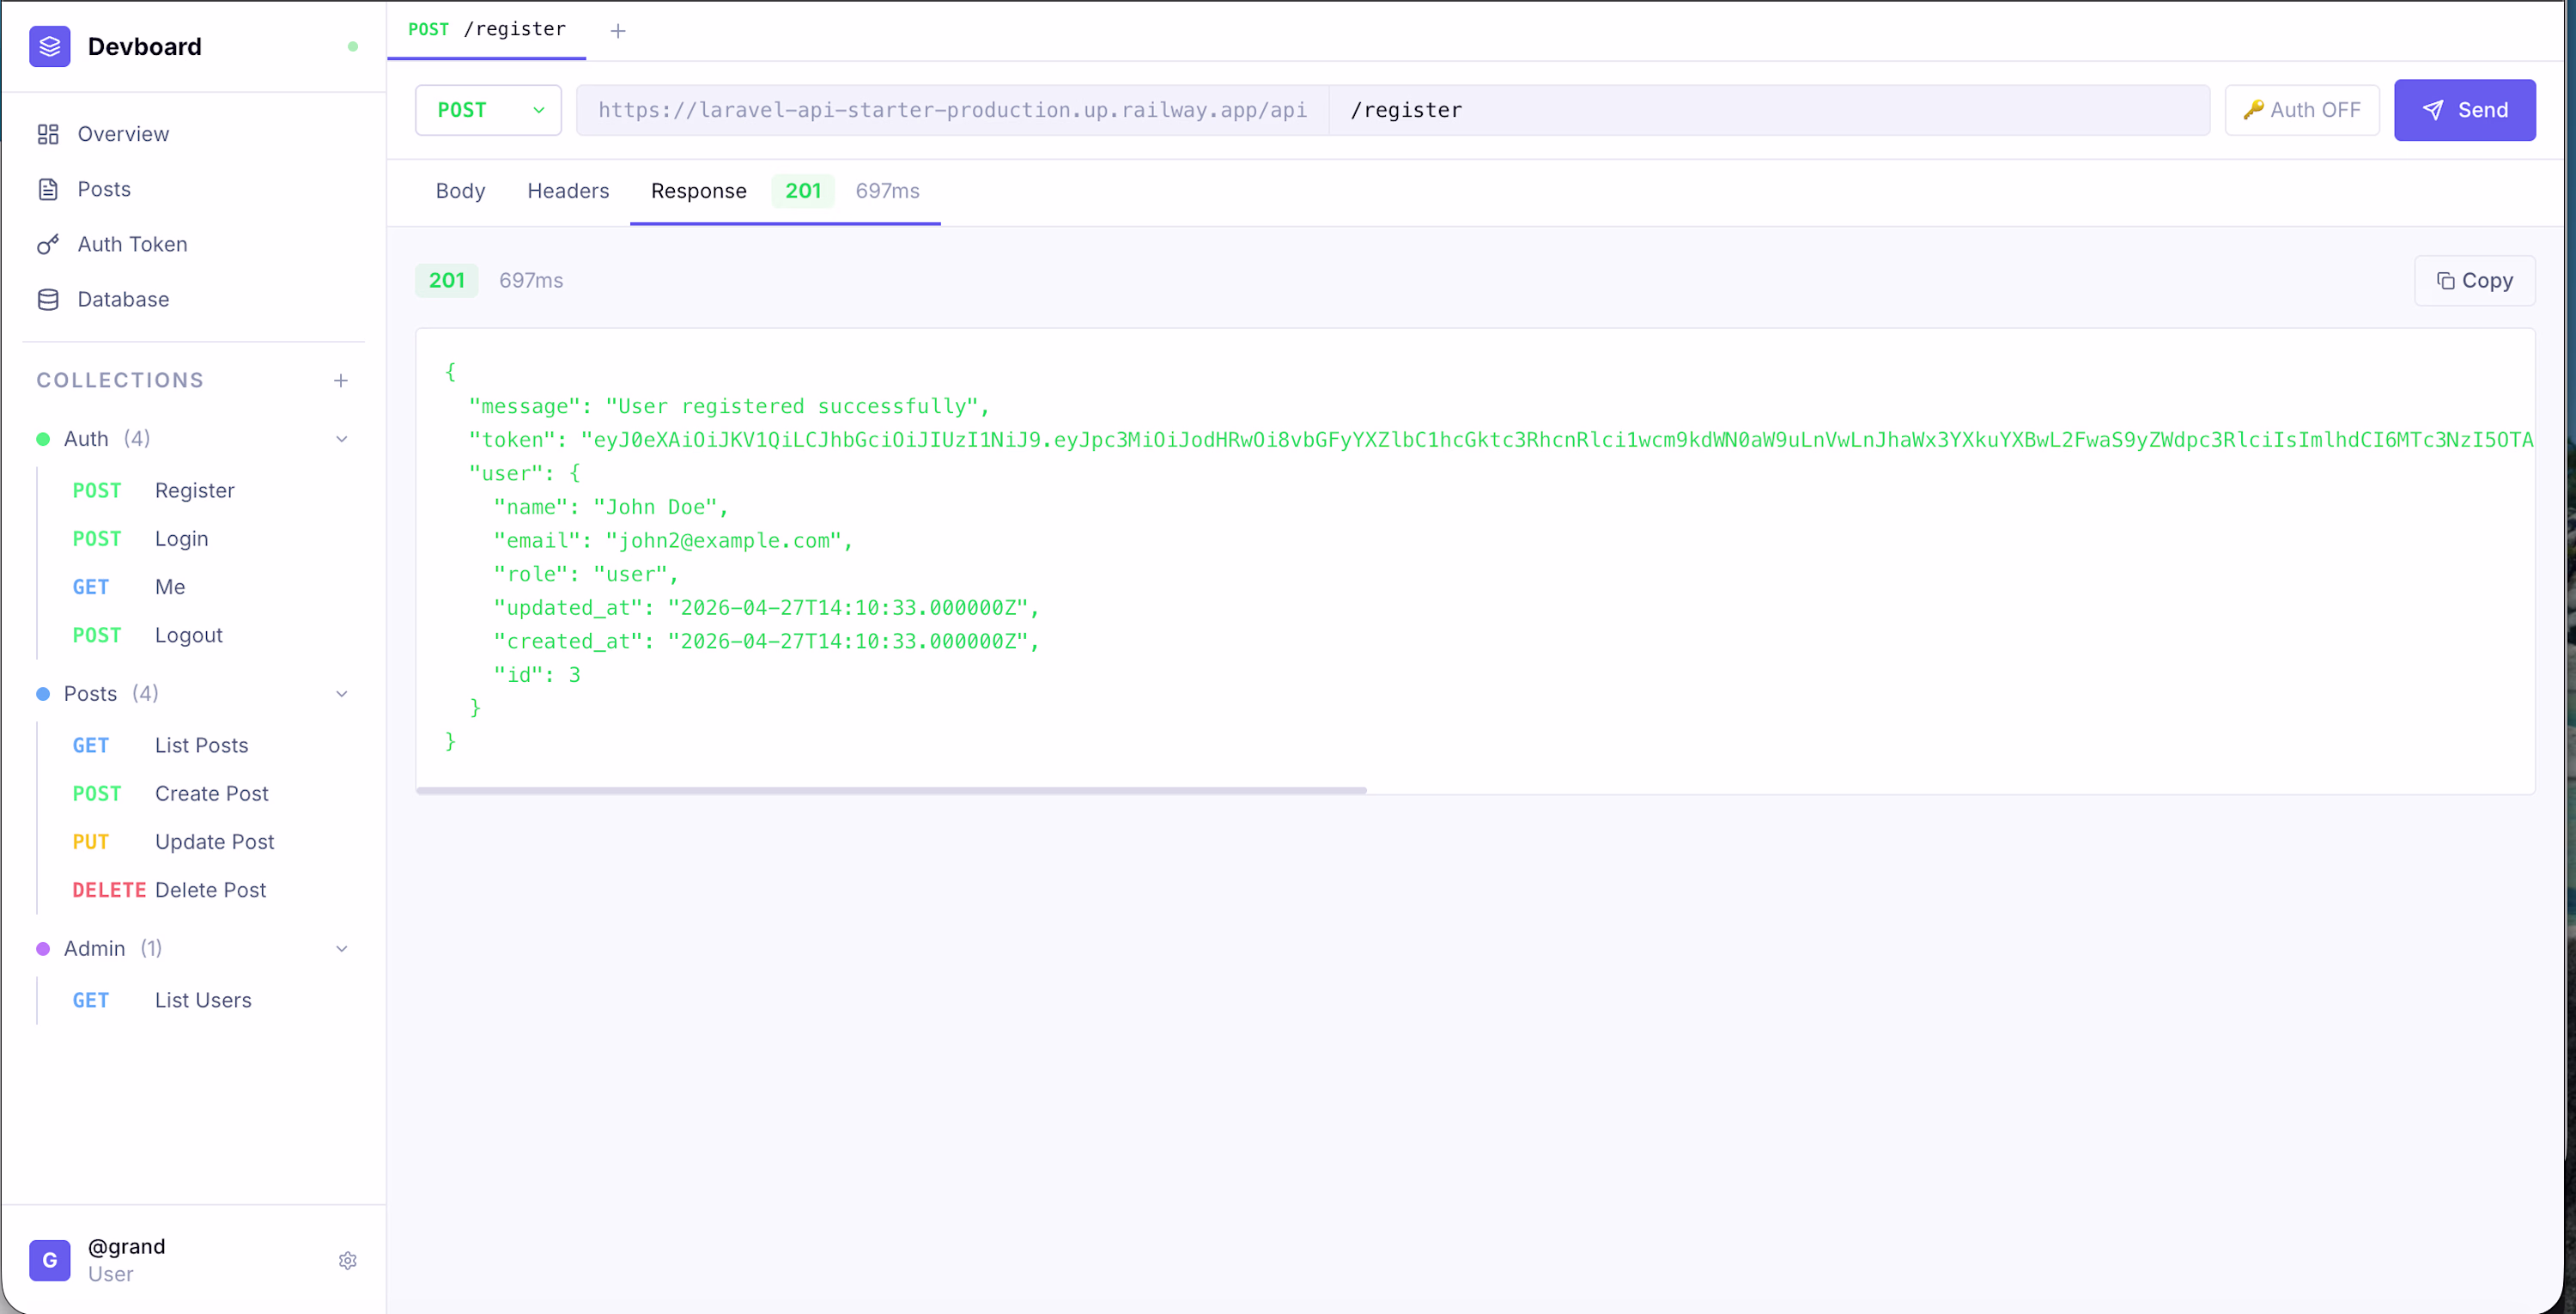
Task: Open Auth Token key icon
Action: (x=48, y=244)
